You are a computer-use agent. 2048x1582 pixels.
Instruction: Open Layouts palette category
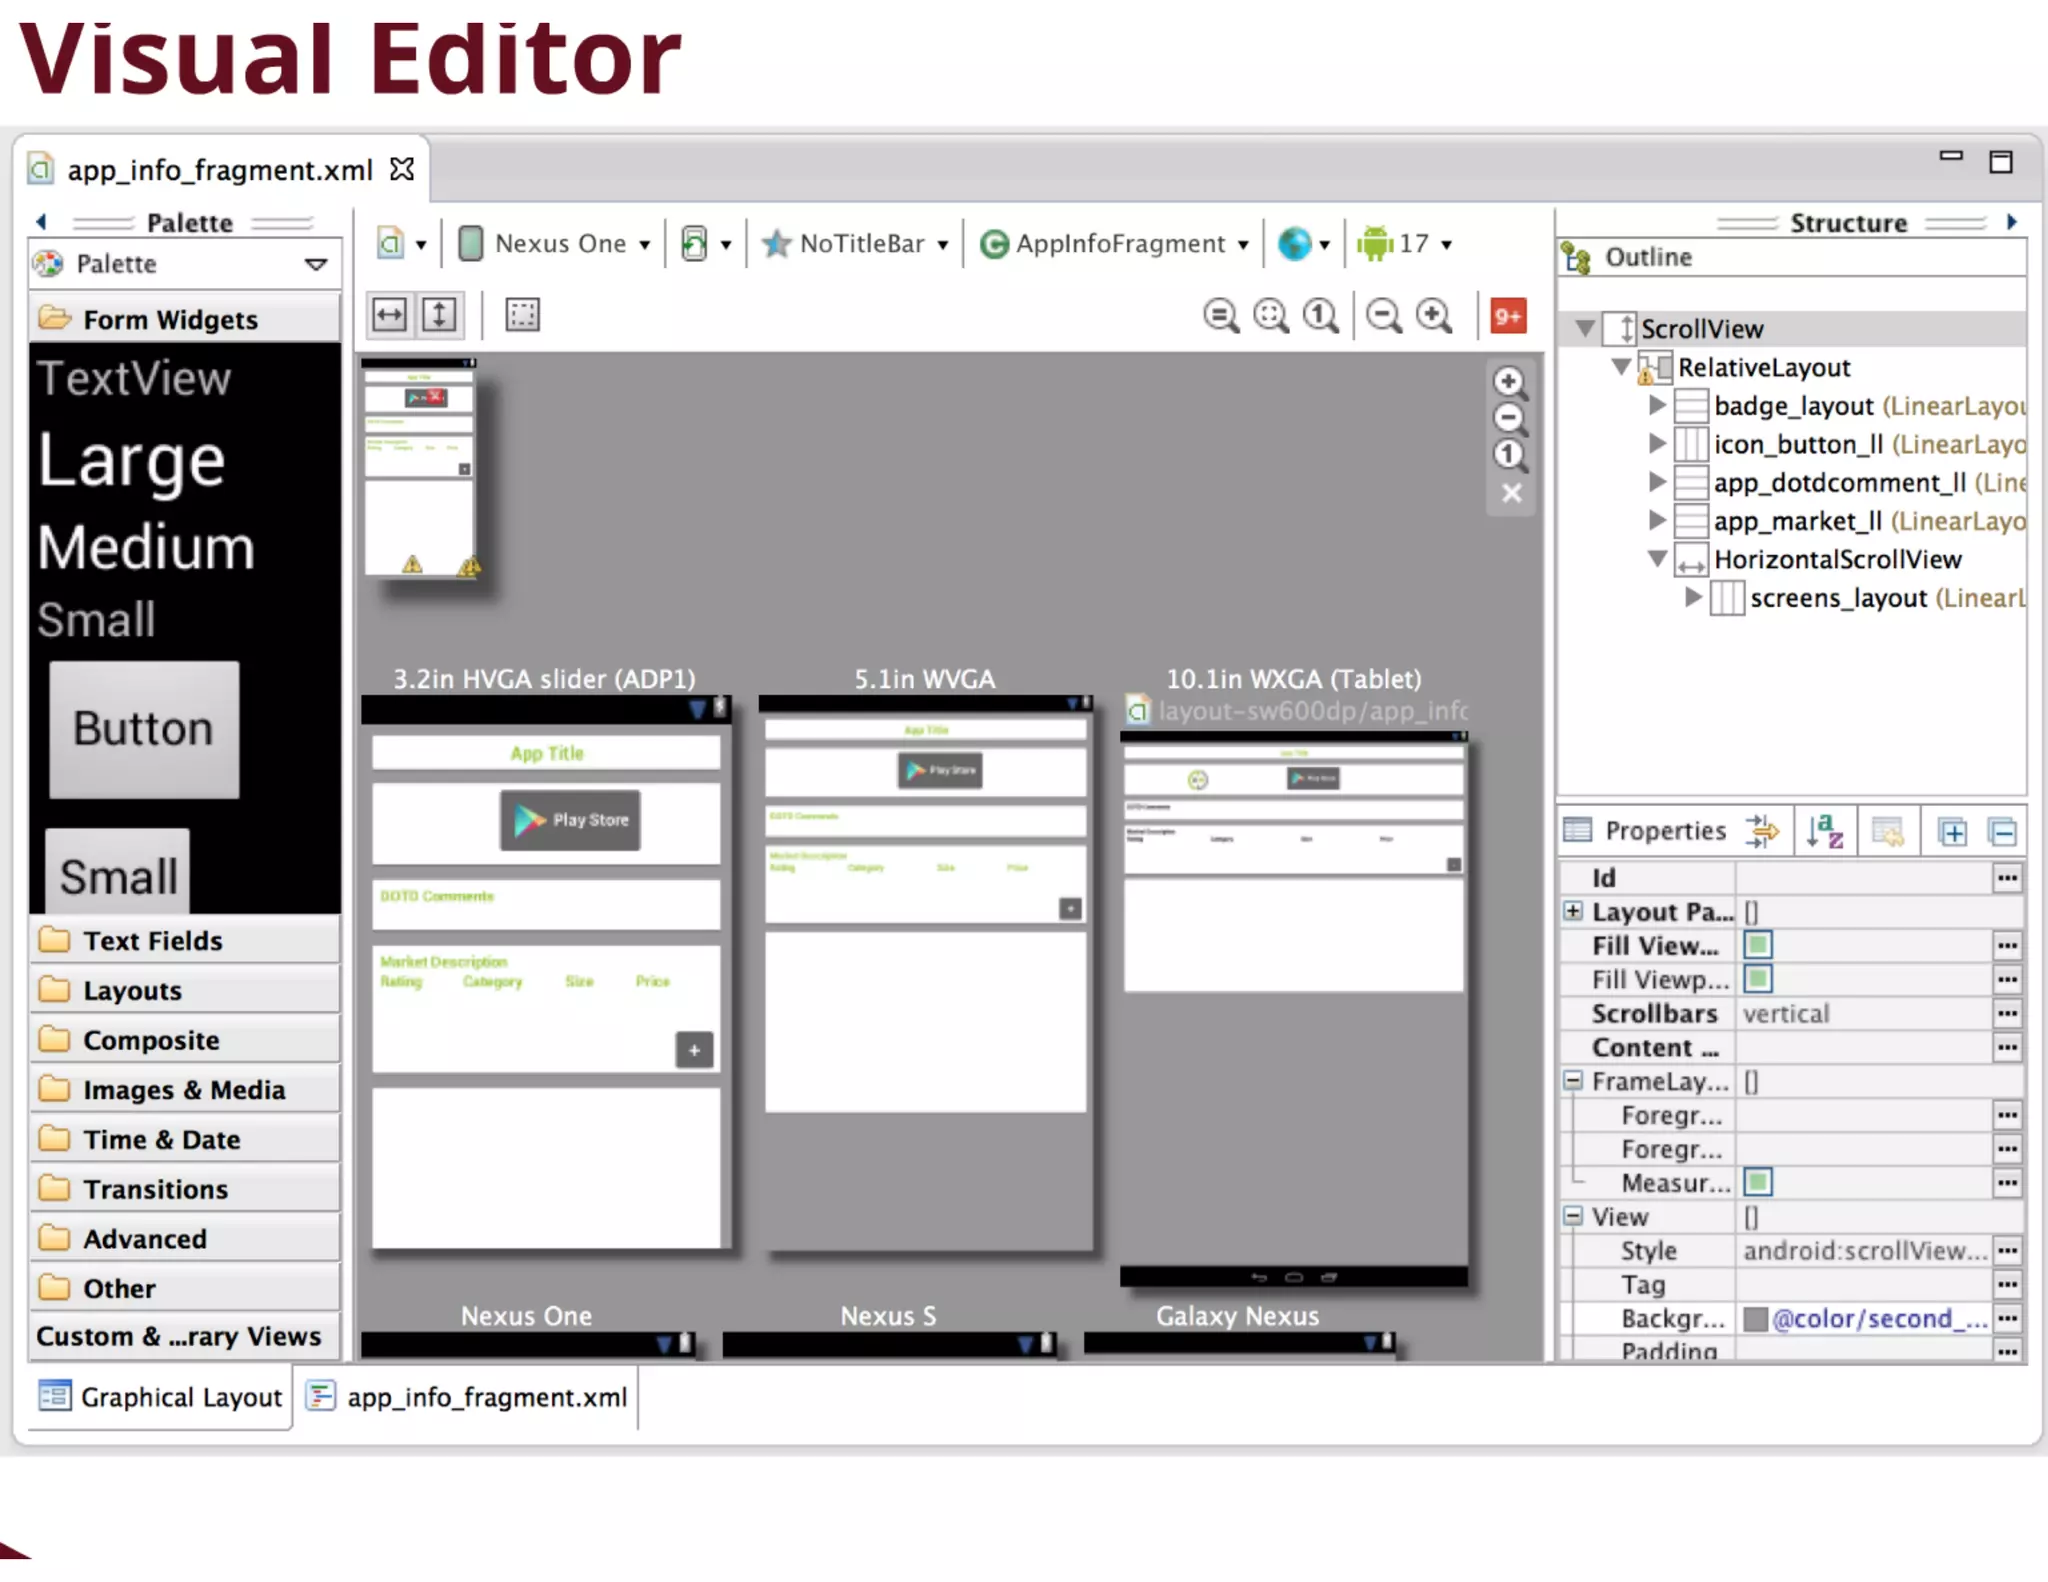[x=185, y=991]
